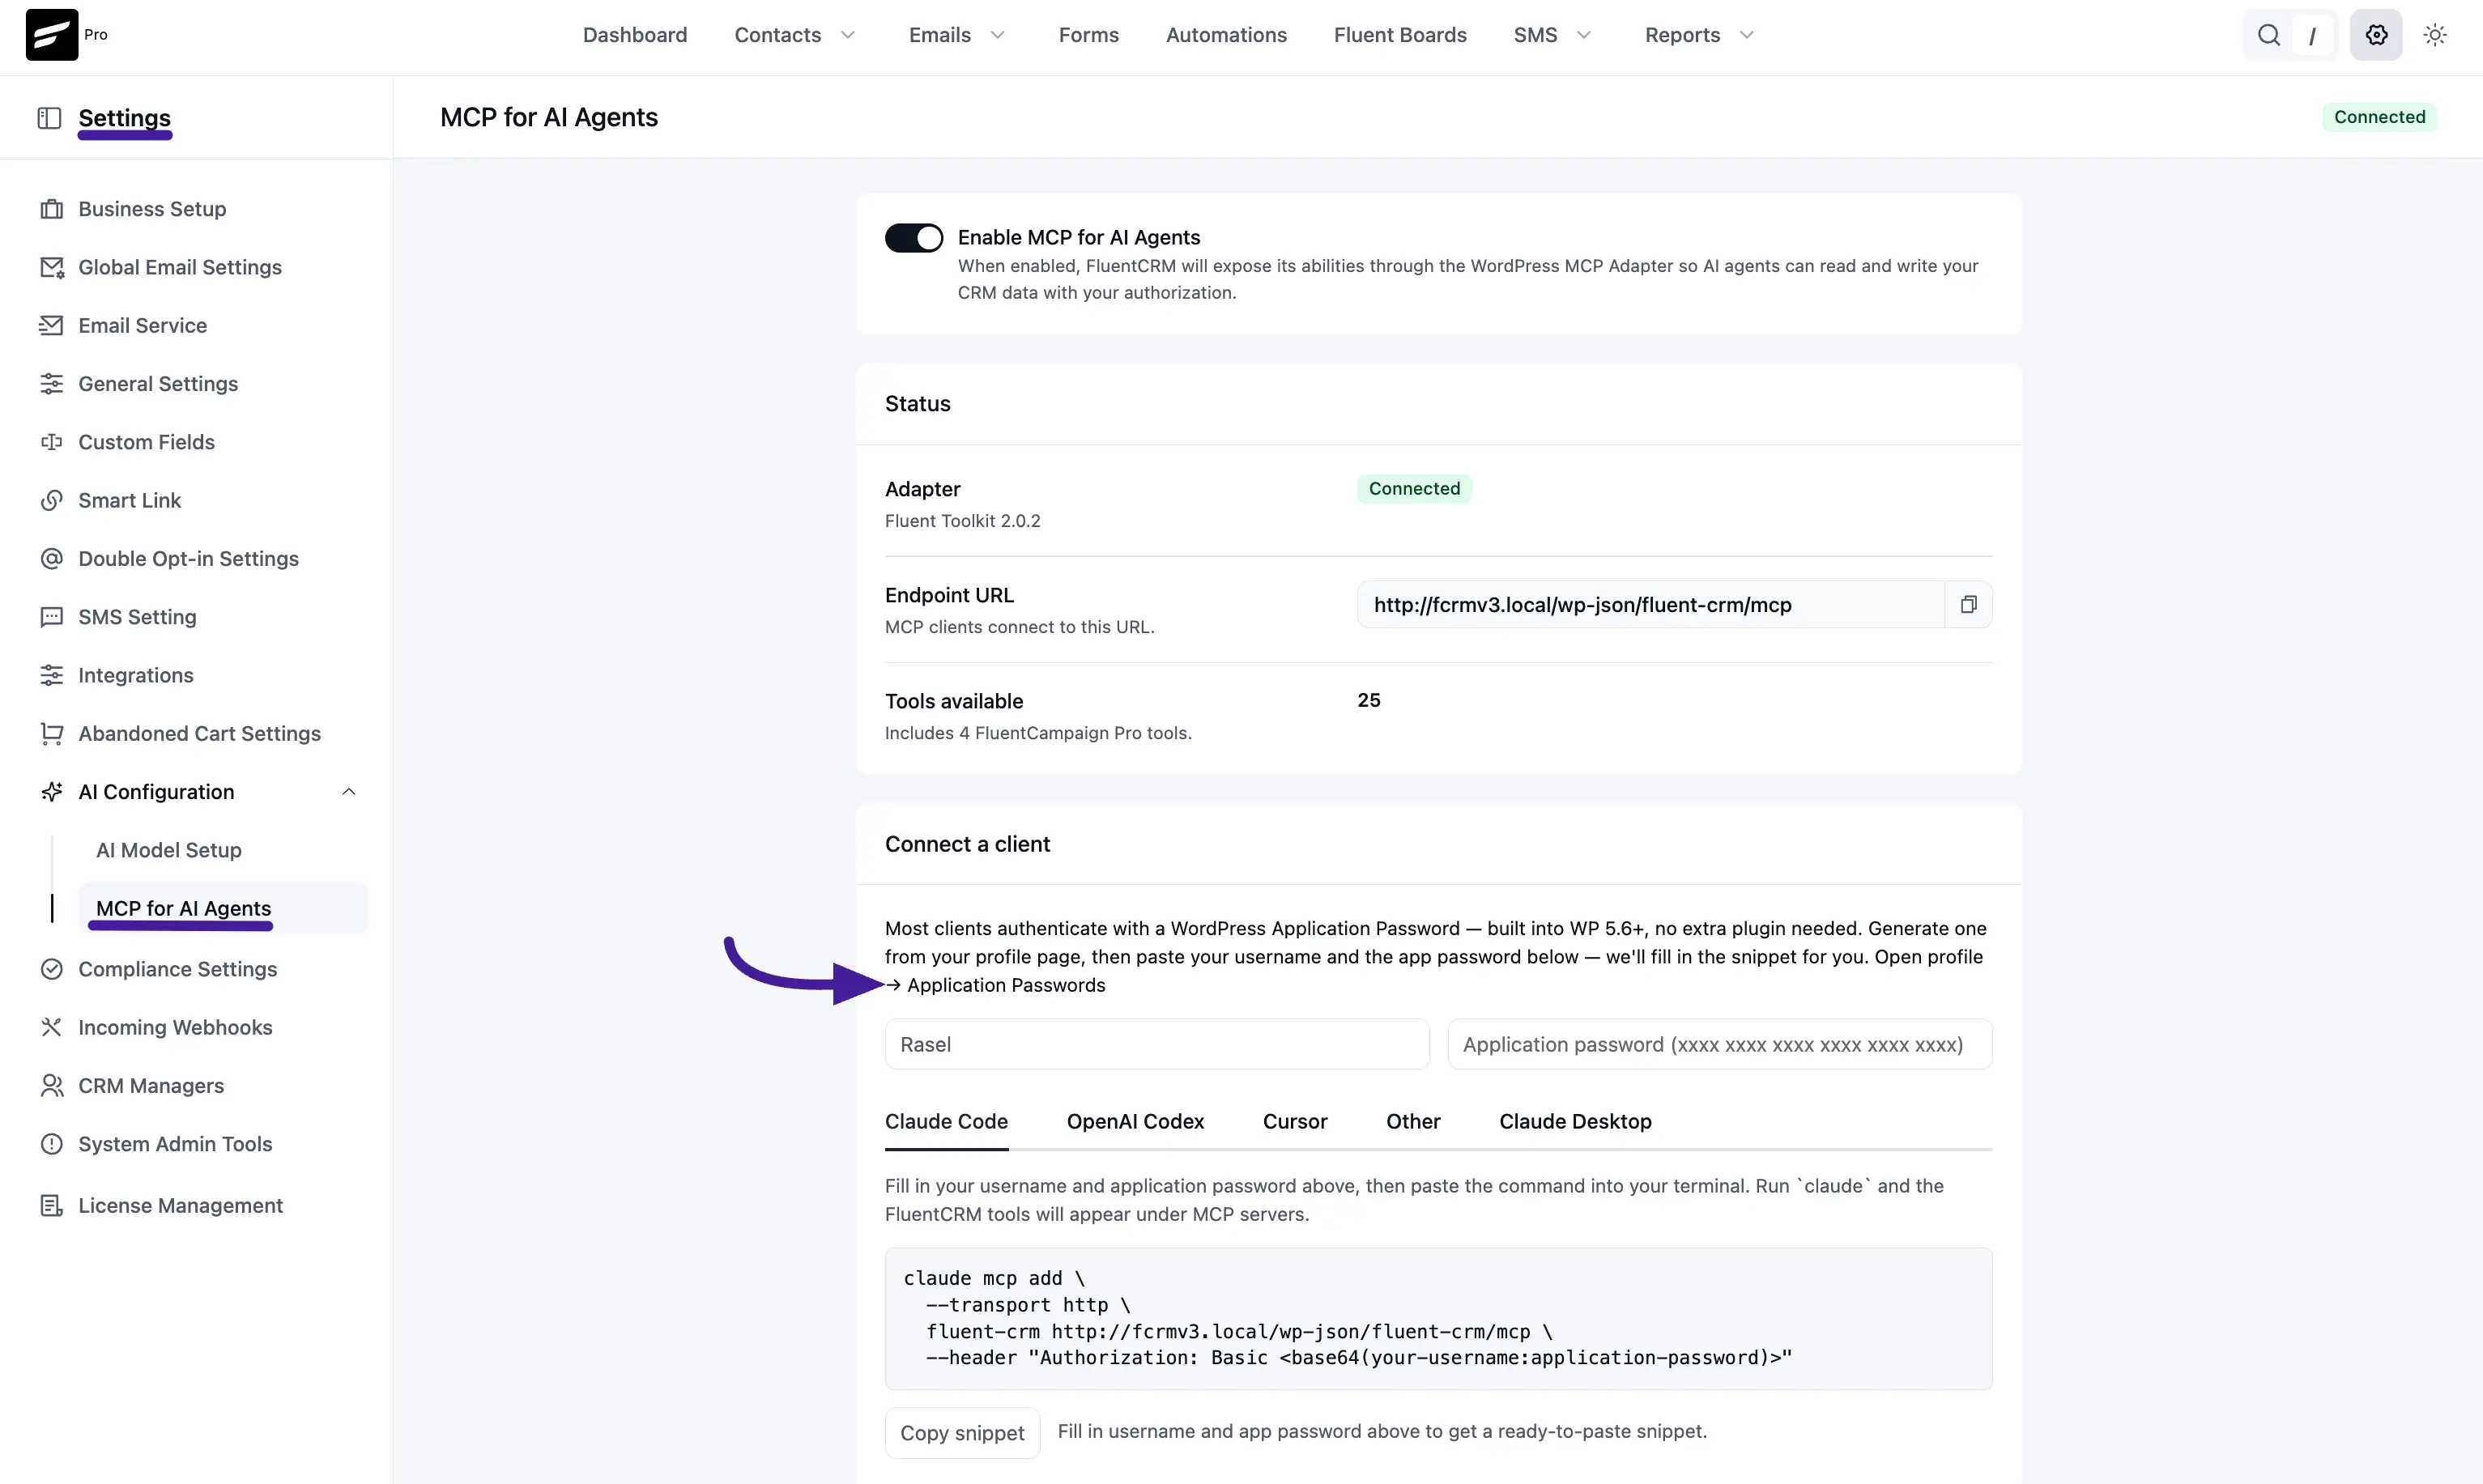Open Incoming Webhooks settings
The height and width of the screenshot is (1484, 2483).
[x=175, y=1028]
